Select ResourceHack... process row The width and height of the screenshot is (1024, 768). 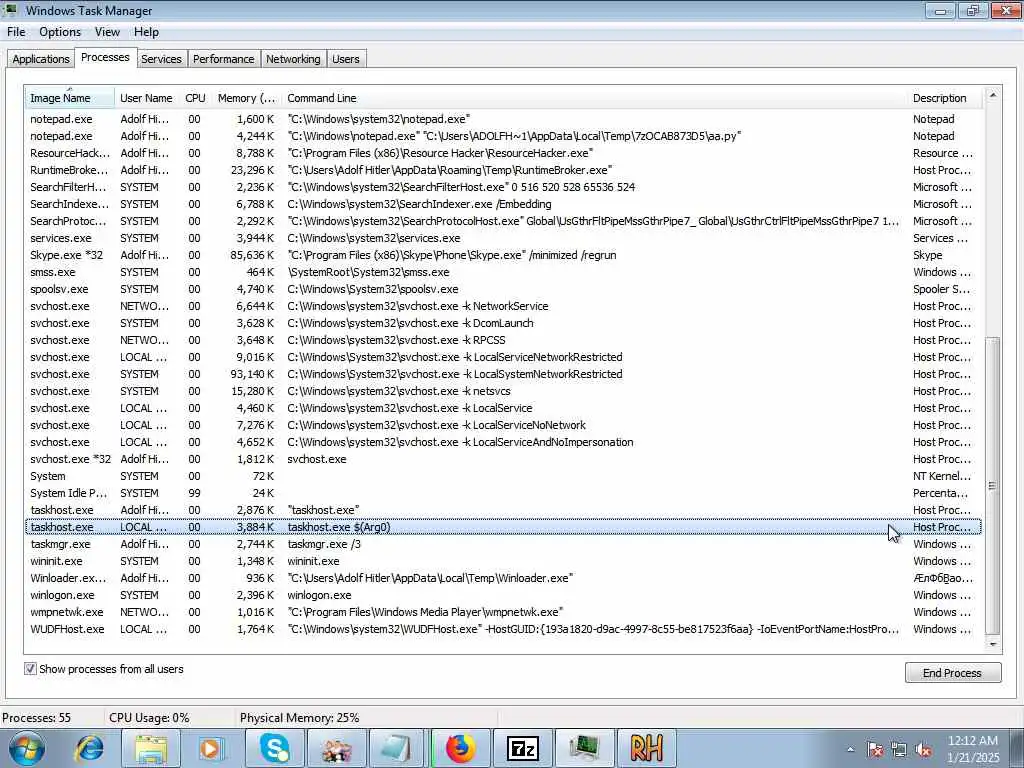point(503,153)
